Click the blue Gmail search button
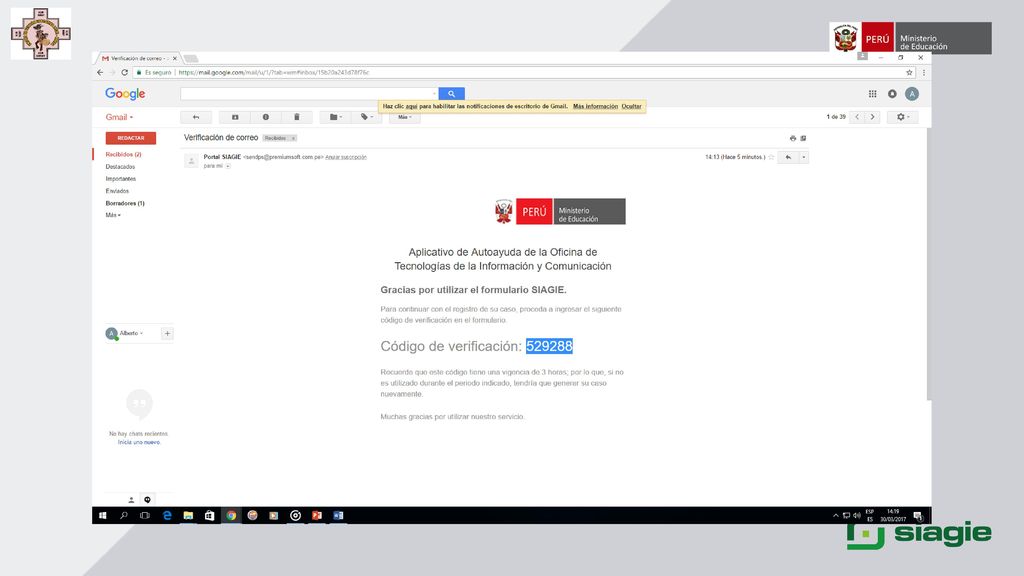 [451, 93]
